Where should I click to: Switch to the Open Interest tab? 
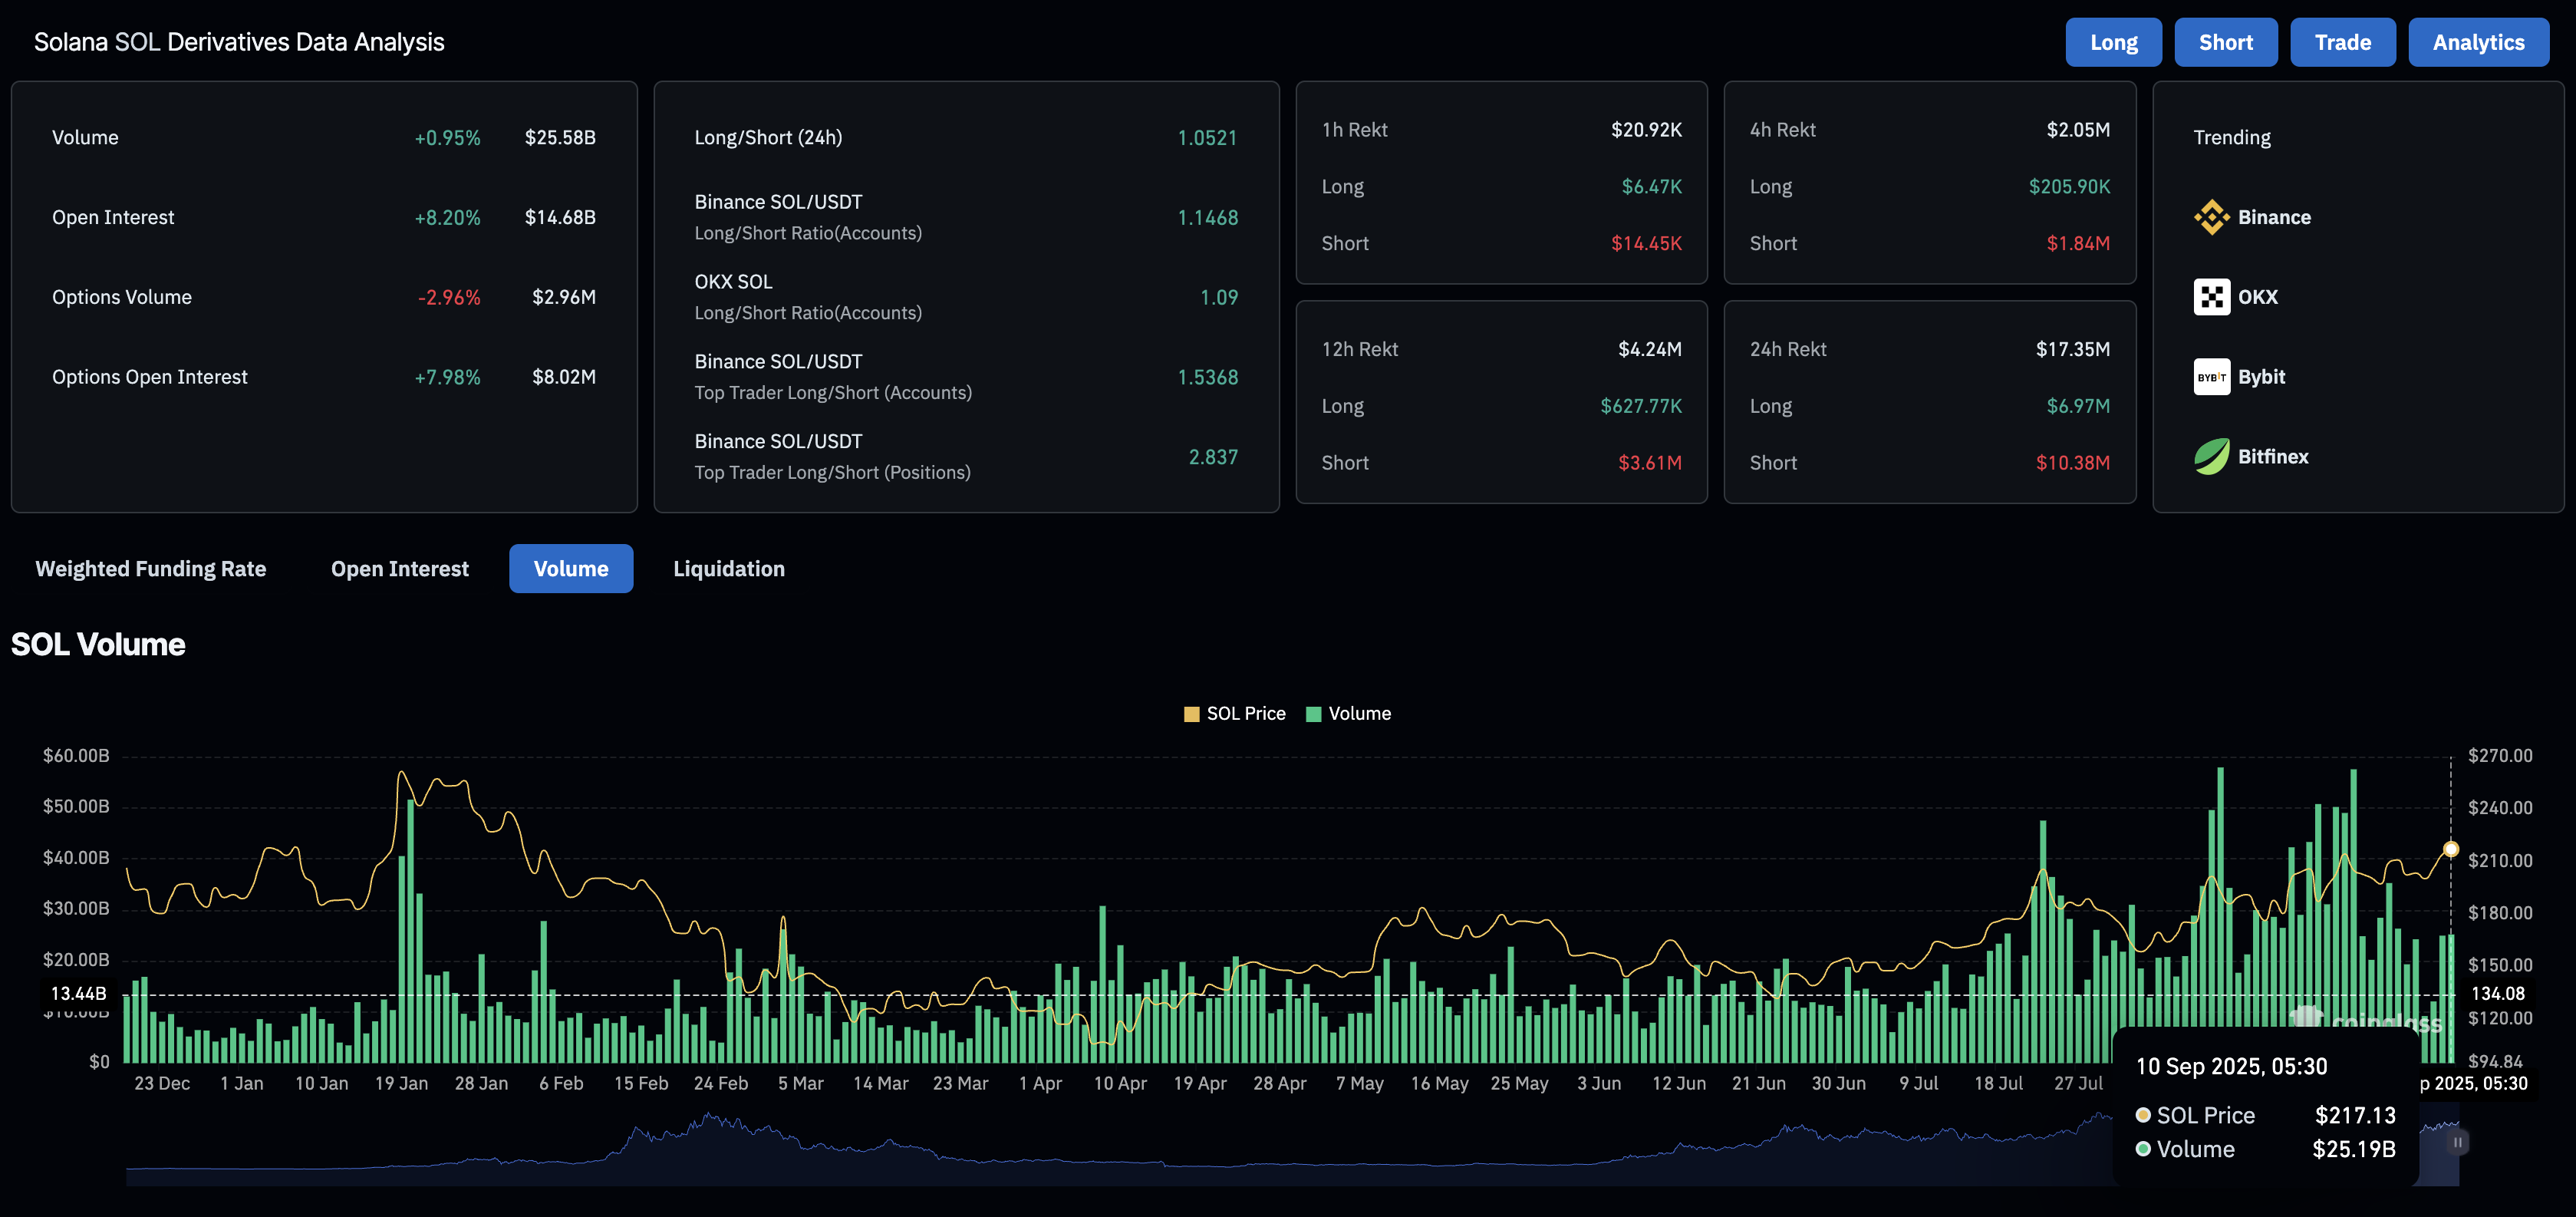tap(399, 569)
